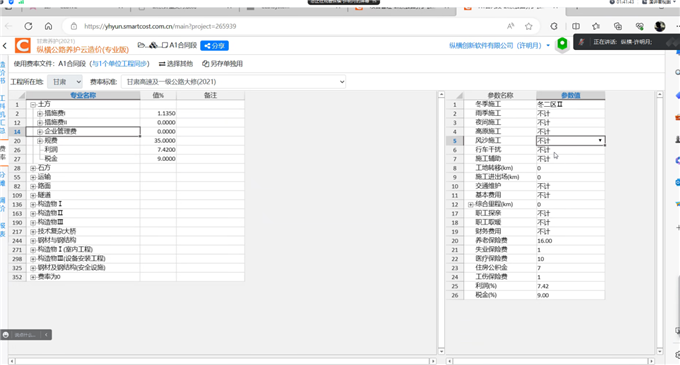Open the 风沙施工 value dropdown arrow

(x=600, y=140)
